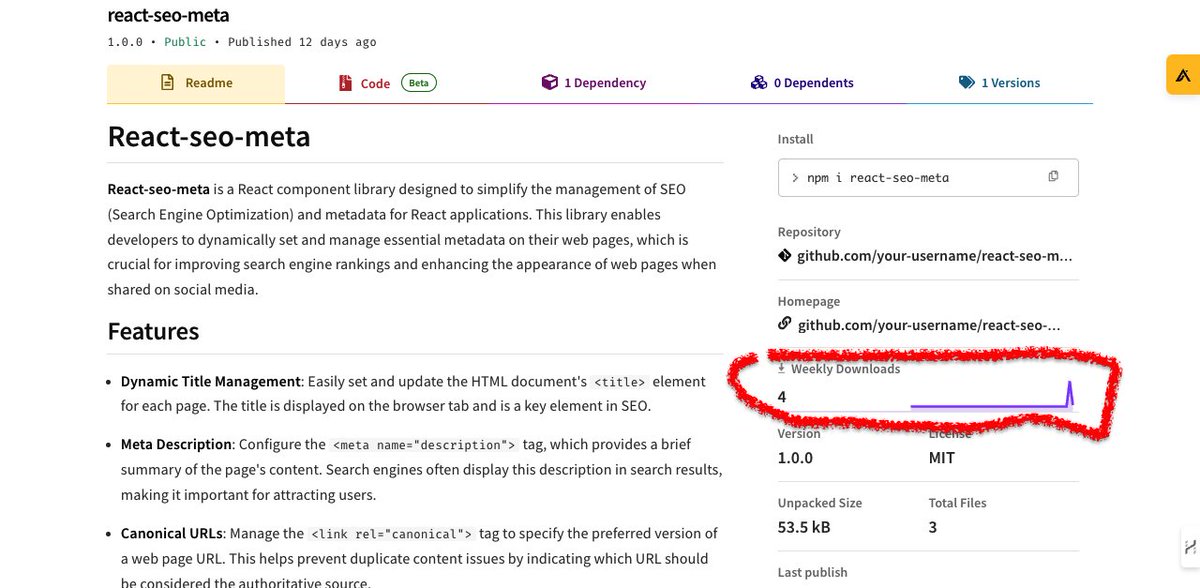Click the Version 1.0.0 value
1200x588 pixels.
tap(795, 458)
